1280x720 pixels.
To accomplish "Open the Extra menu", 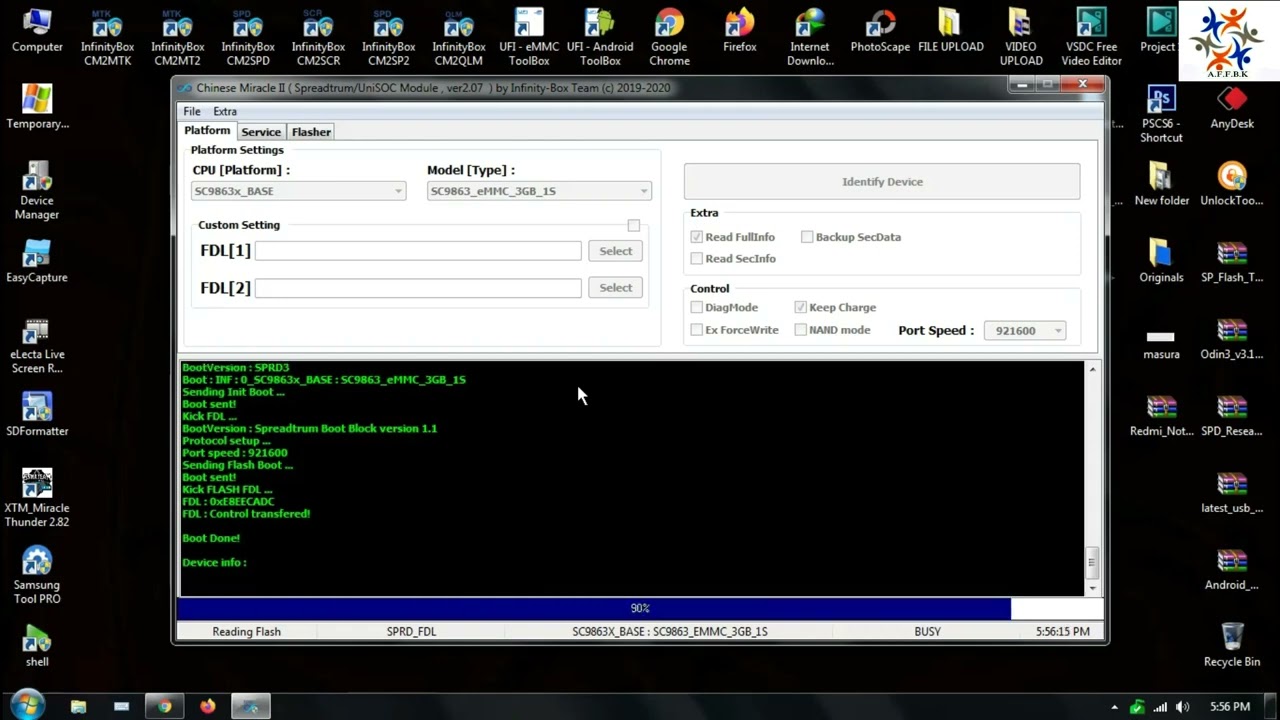I will (225, 111).
